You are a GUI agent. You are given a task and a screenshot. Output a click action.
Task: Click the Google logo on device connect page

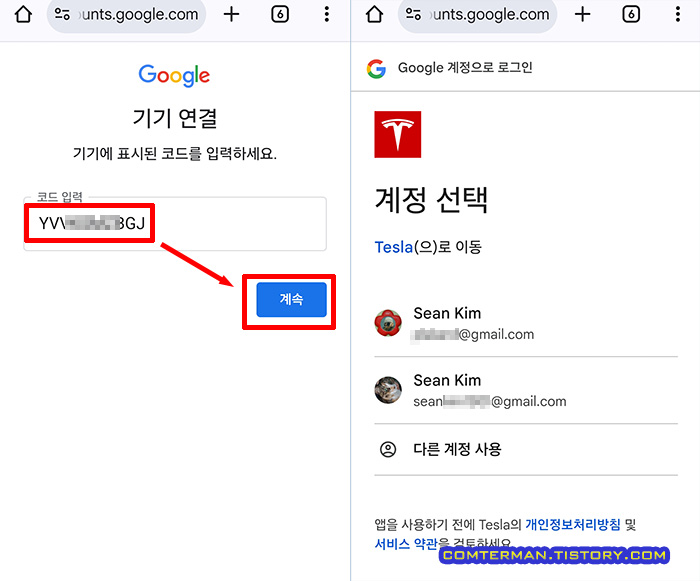point(174,75)
